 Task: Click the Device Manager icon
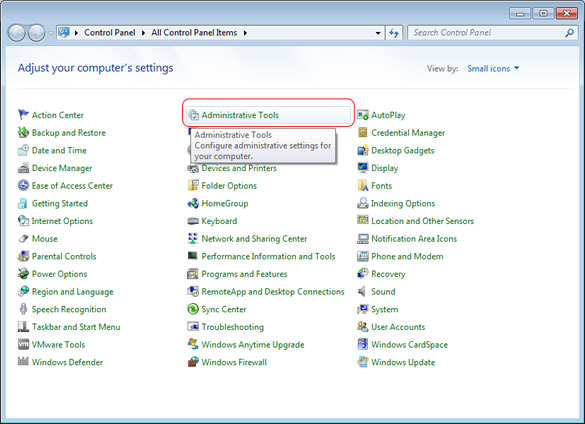click(23, 168)
